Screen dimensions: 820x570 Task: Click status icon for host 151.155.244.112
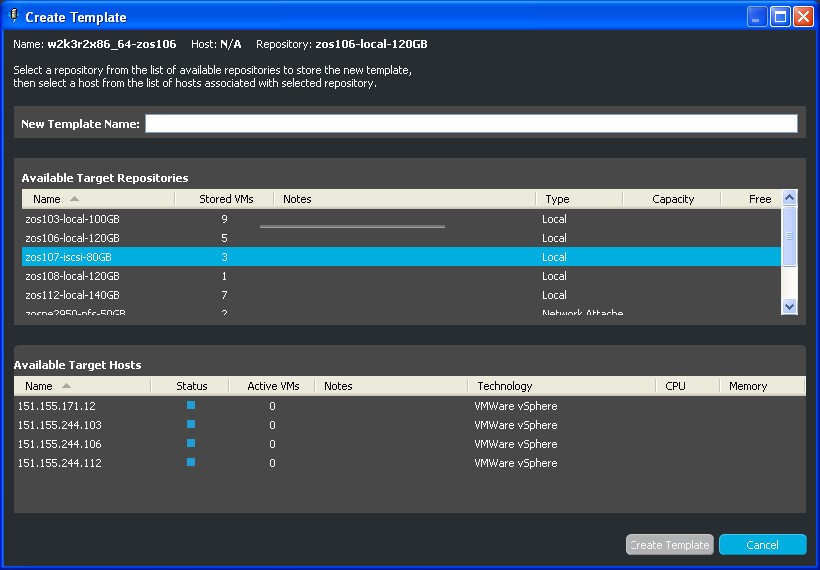(x=191, y=462)
